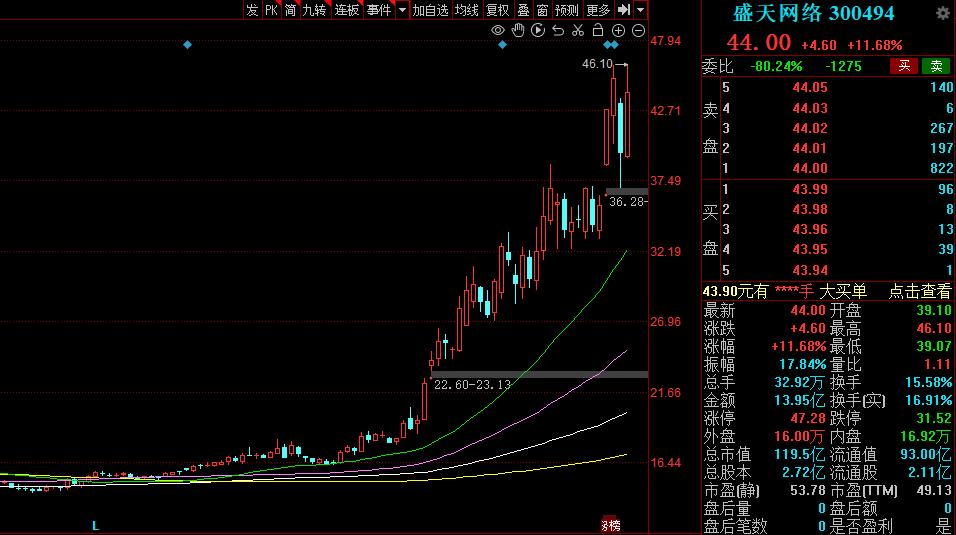The image size is (956, 535).
Task: Open the PK comparison tool
Action: [271, 10]
